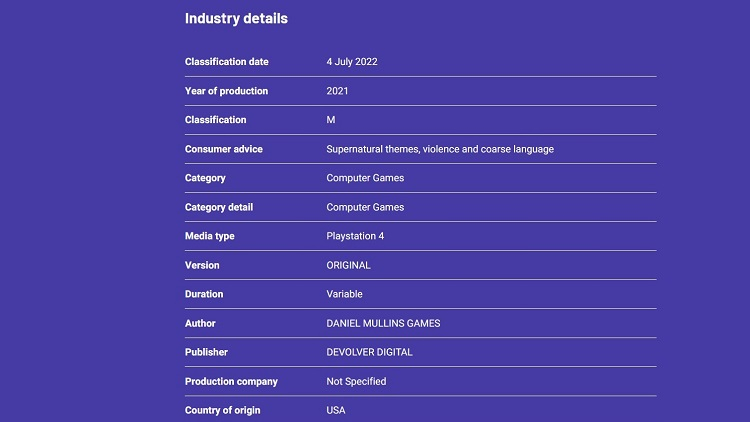Select the Playstation 4 media type value

(x=355, y=236)
